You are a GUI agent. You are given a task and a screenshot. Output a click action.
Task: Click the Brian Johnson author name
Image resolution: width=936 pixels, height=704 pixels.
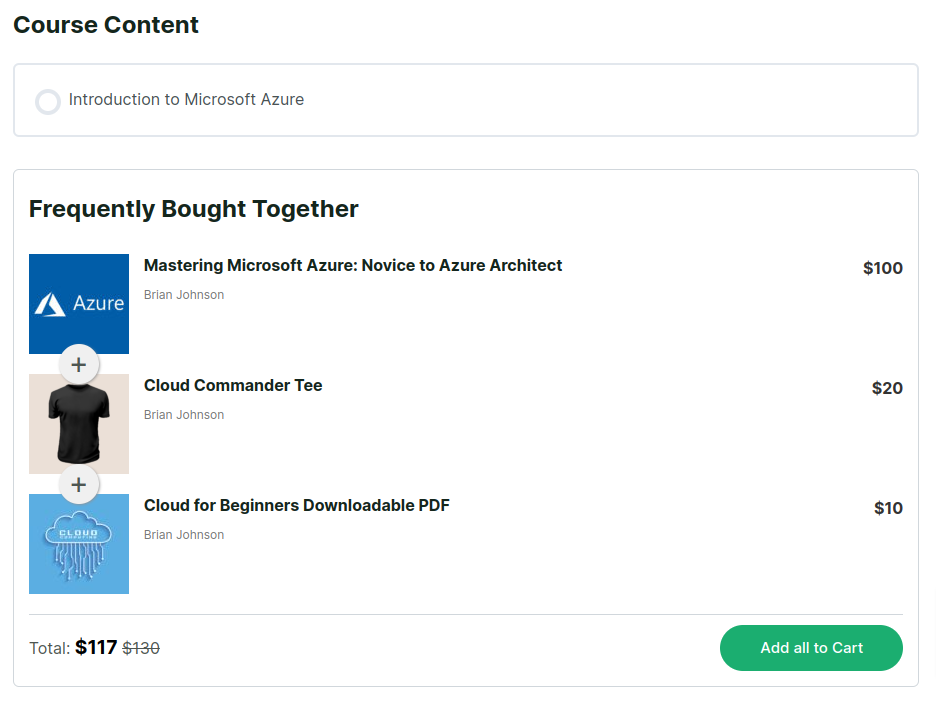[x=184, y=294]
